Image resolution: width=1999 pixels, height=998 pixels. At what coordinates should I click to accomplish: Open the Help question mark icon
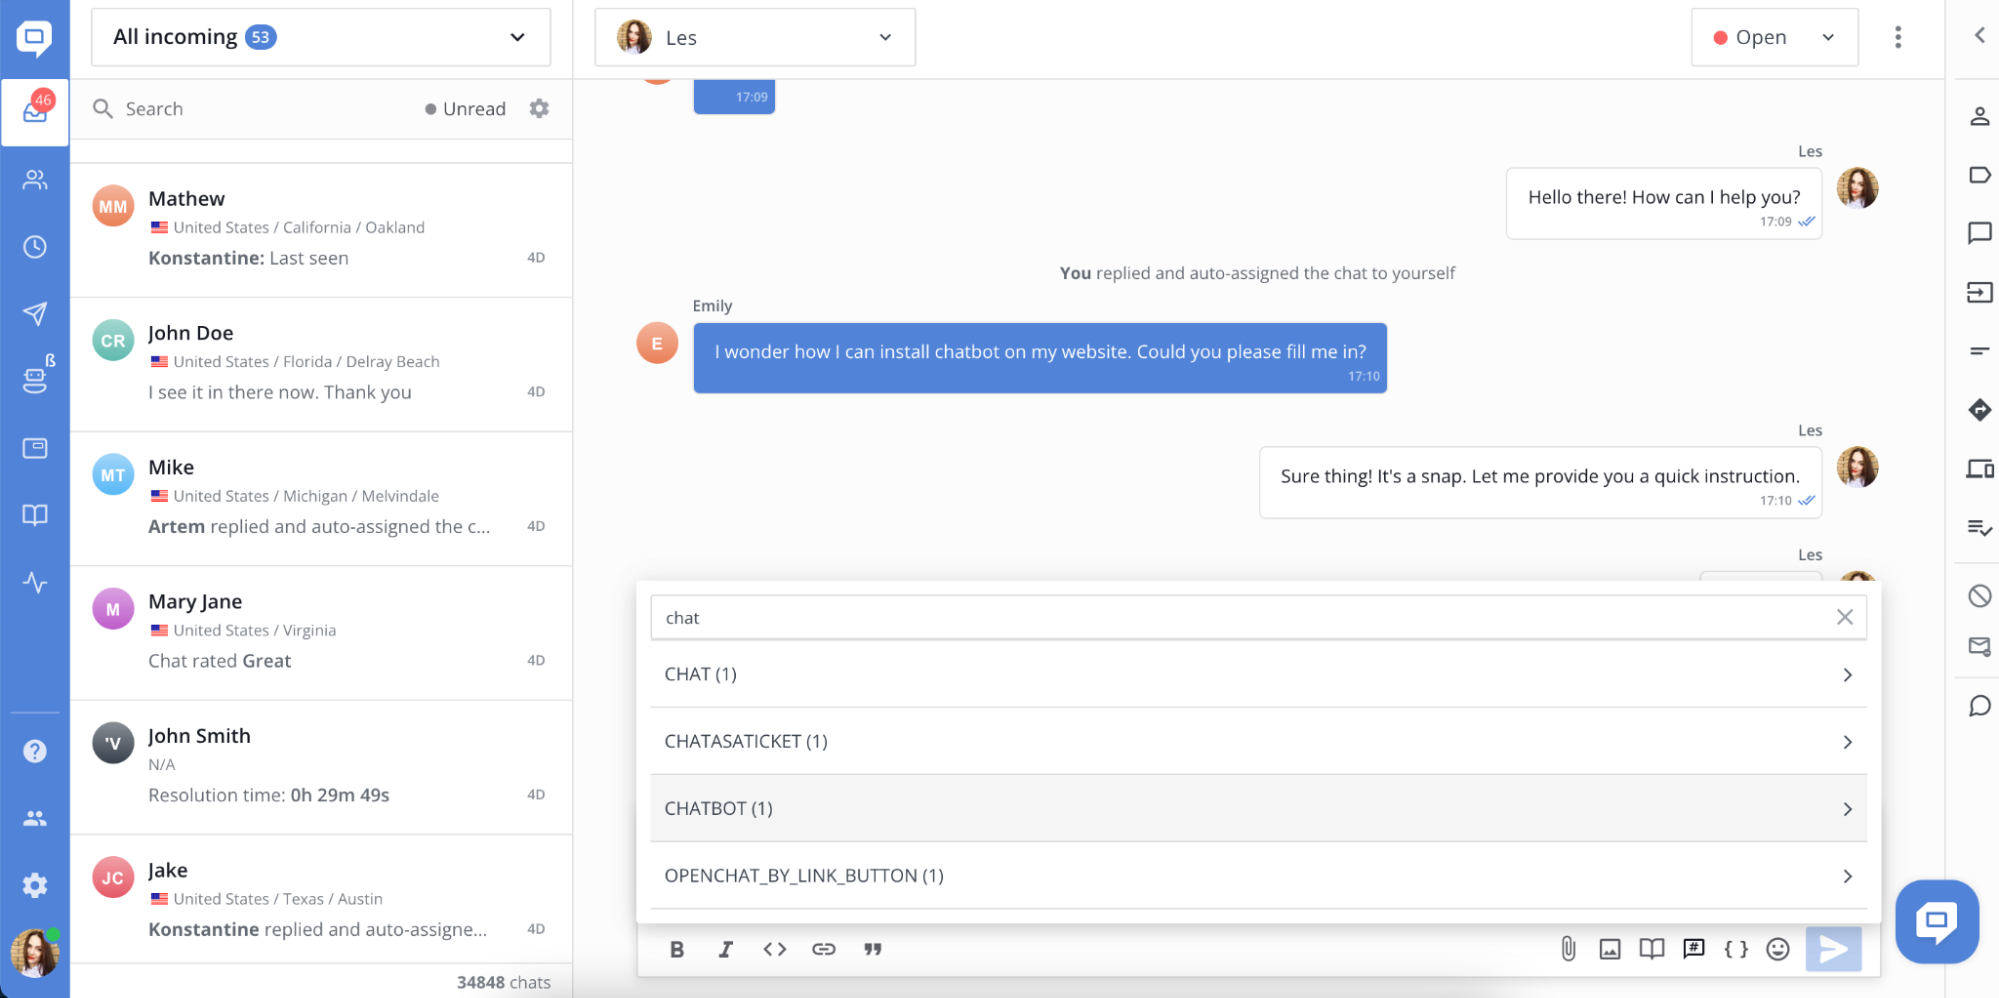pyautogui.click(x=35, y=751)
